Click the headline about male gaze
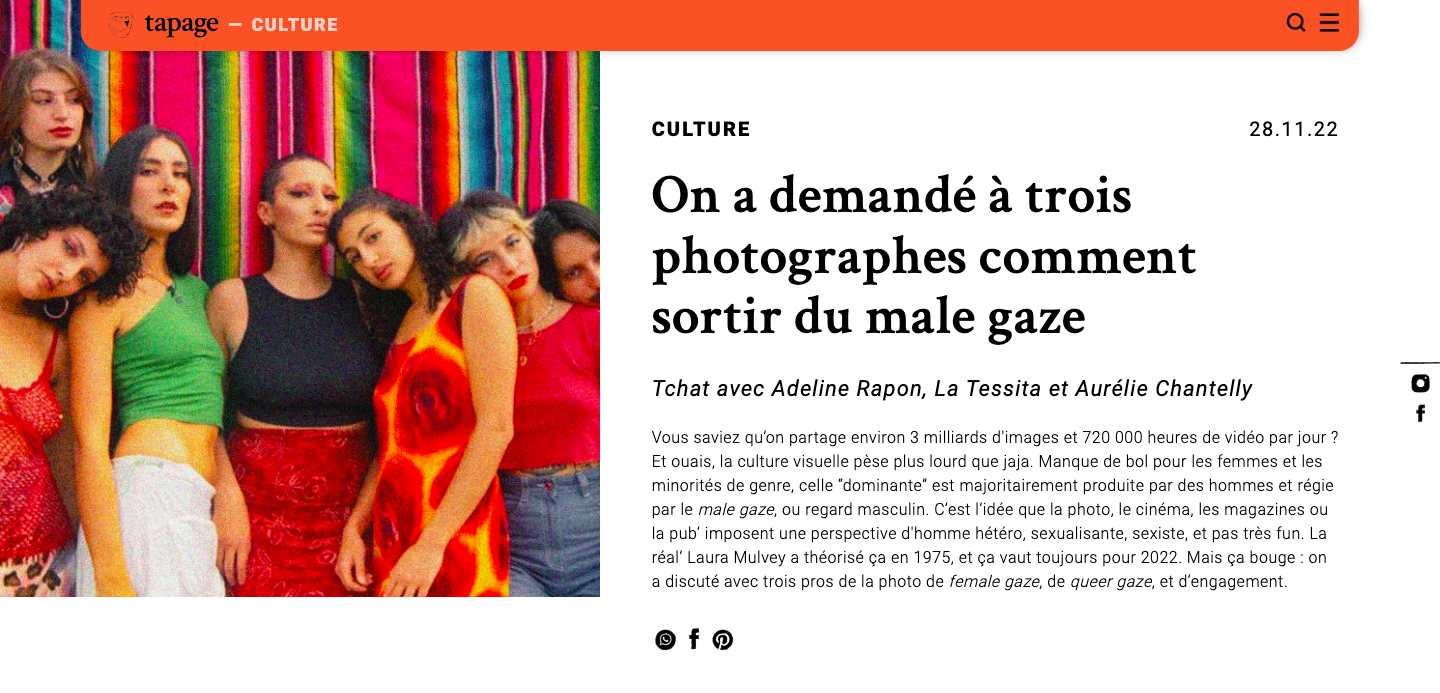The width and height of the screenshot is (1440, 693). point(924,256)
